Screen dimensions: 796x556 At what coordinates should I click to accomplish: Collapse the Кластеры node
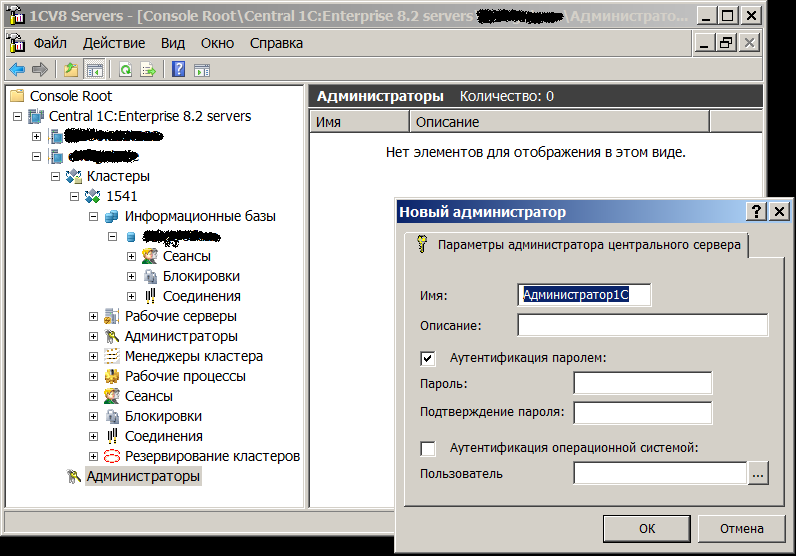click(x=55, y=176)
